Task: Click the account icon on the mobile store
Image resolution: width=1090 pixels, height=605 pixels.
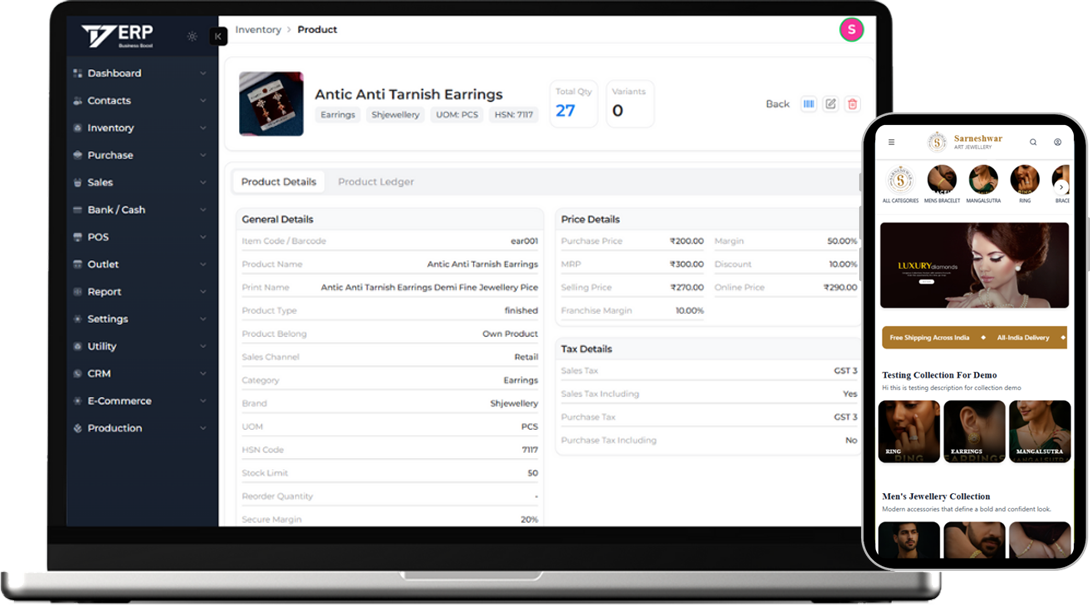Action: click(1057, 142)
